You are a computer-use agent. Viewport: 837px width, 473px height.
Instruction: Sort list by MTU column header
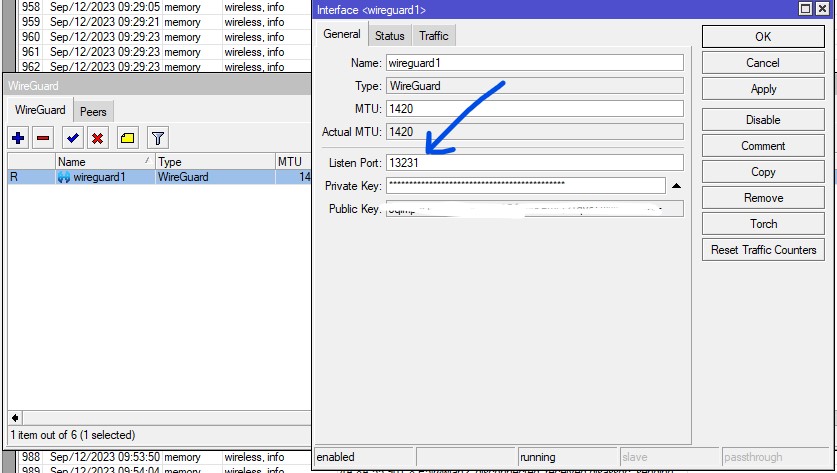pos(293,161)
